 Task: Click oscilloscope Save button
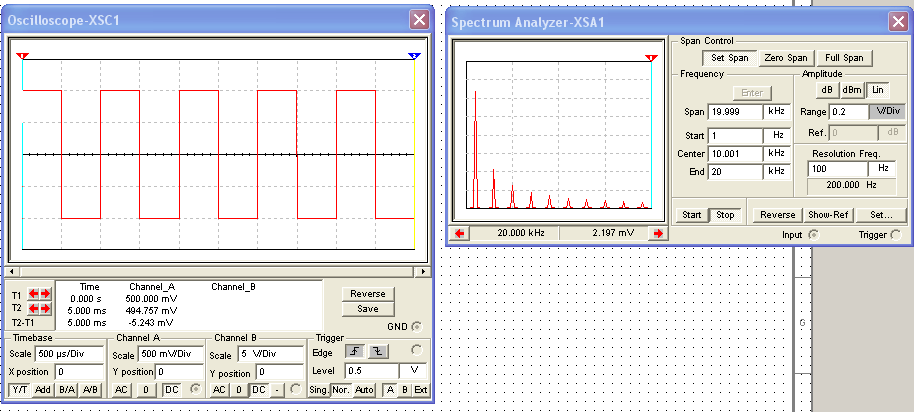point(368,309)
